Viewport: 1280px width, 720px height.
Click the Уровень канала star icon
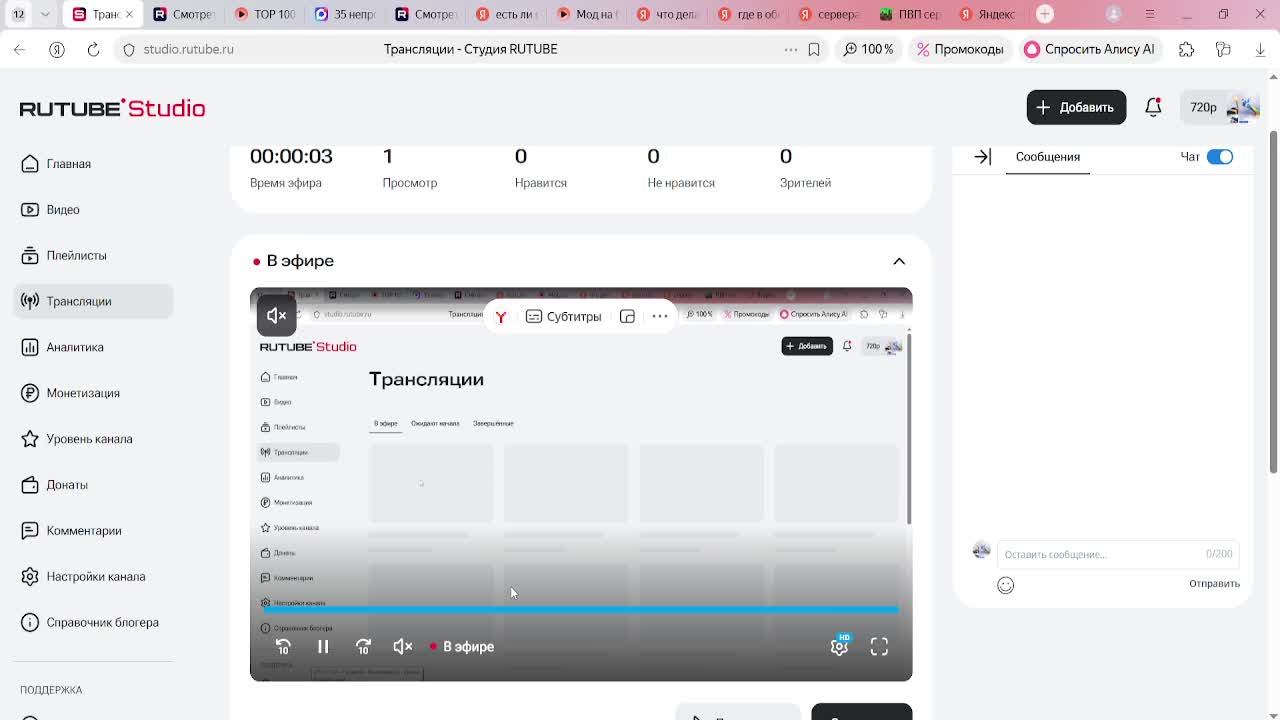tap(30, 439)
